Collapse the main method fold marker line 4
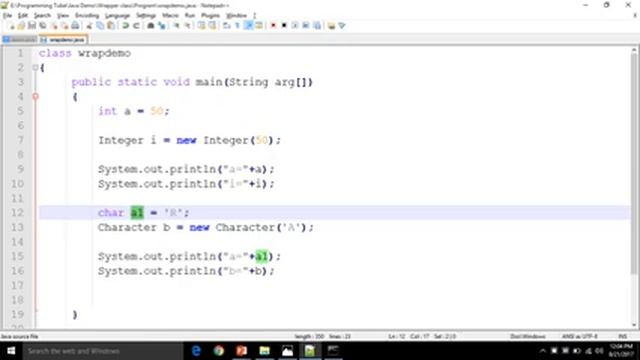The height and width of the screenshot is (360, 640). point(36,96)
